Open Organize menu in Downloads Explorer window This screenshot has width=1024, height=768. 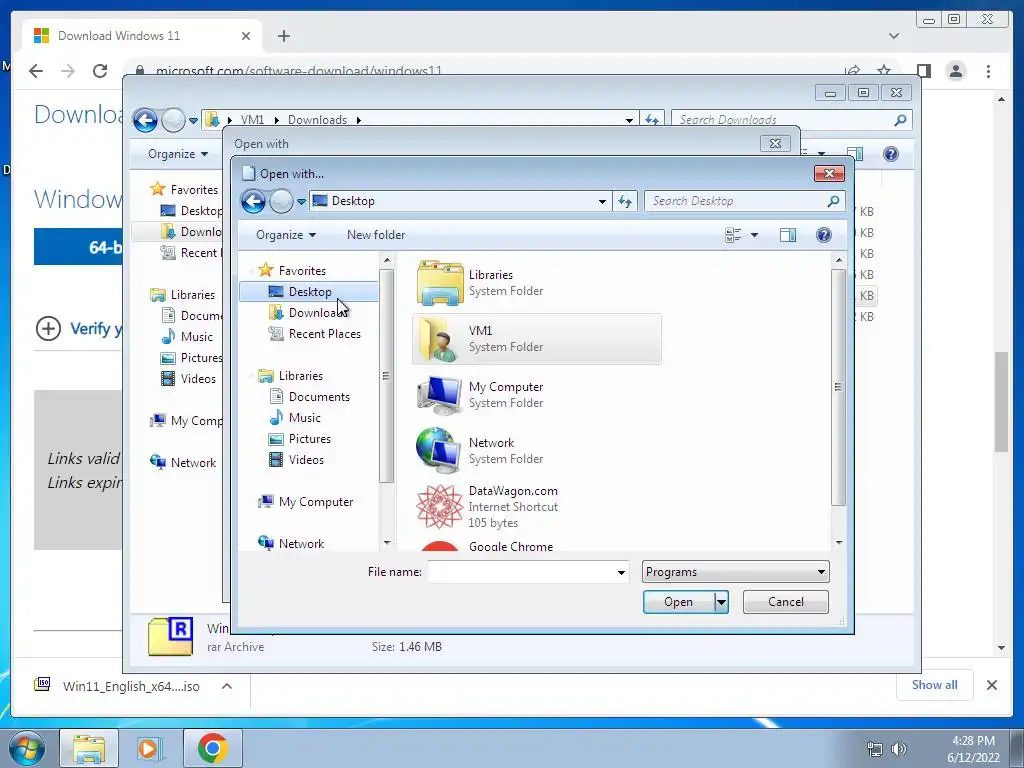tap(178, 154)
